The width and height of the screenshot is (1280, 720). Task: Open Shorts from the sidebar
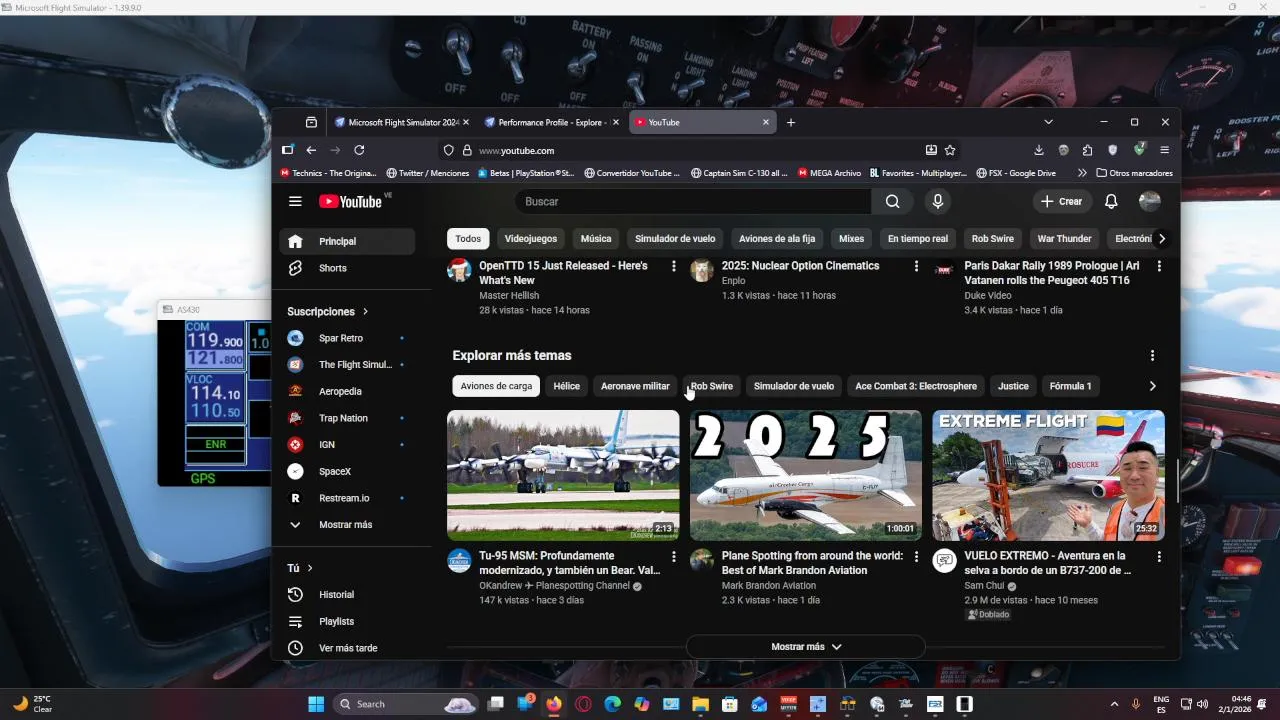pos(346,268)
